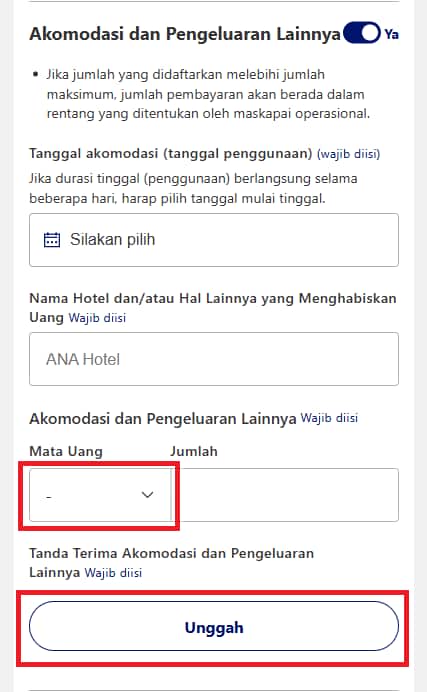
Task: Click Wajib diisi beside the receipt label
Action: (113, 573)
